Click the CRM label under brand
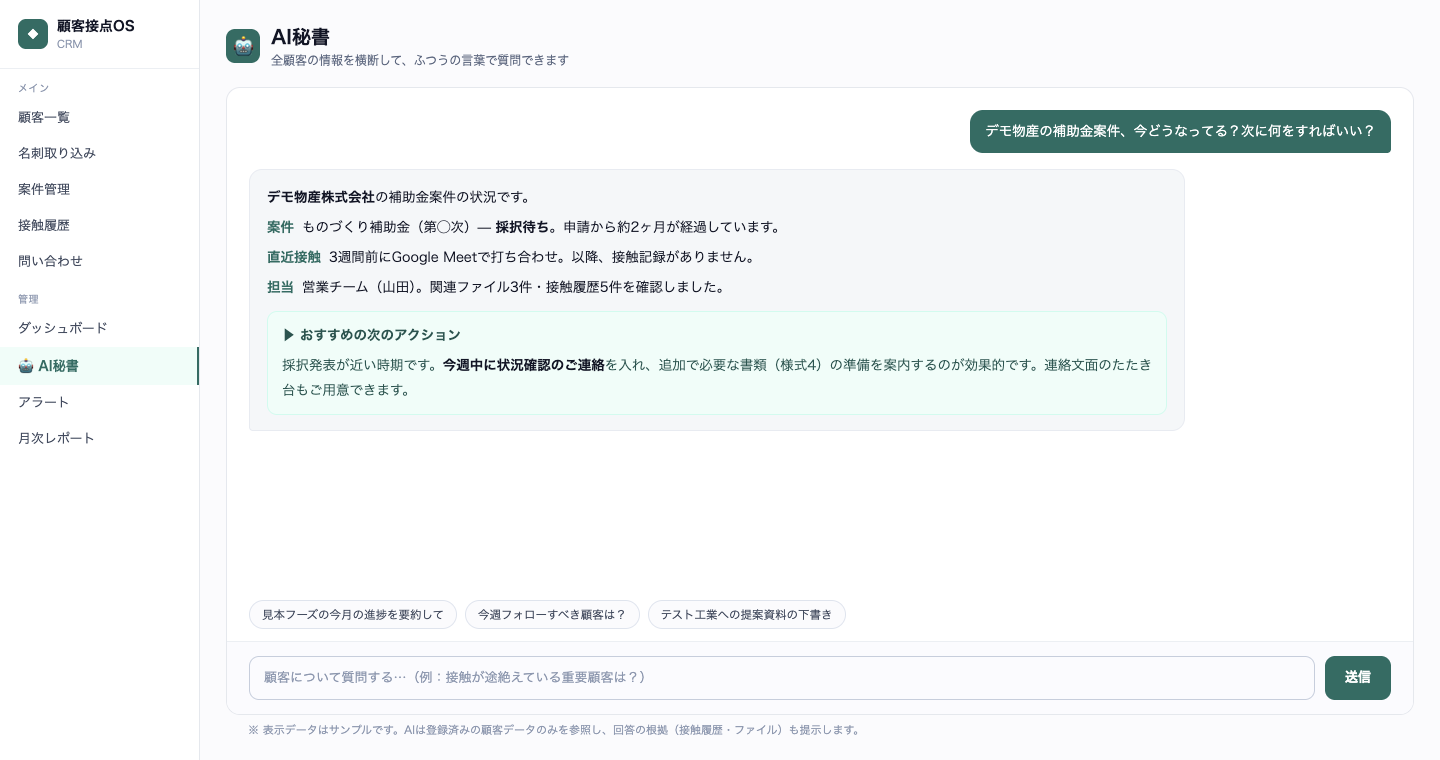The height and width of the screenshot is (760, 1440). tap(70, 44)
